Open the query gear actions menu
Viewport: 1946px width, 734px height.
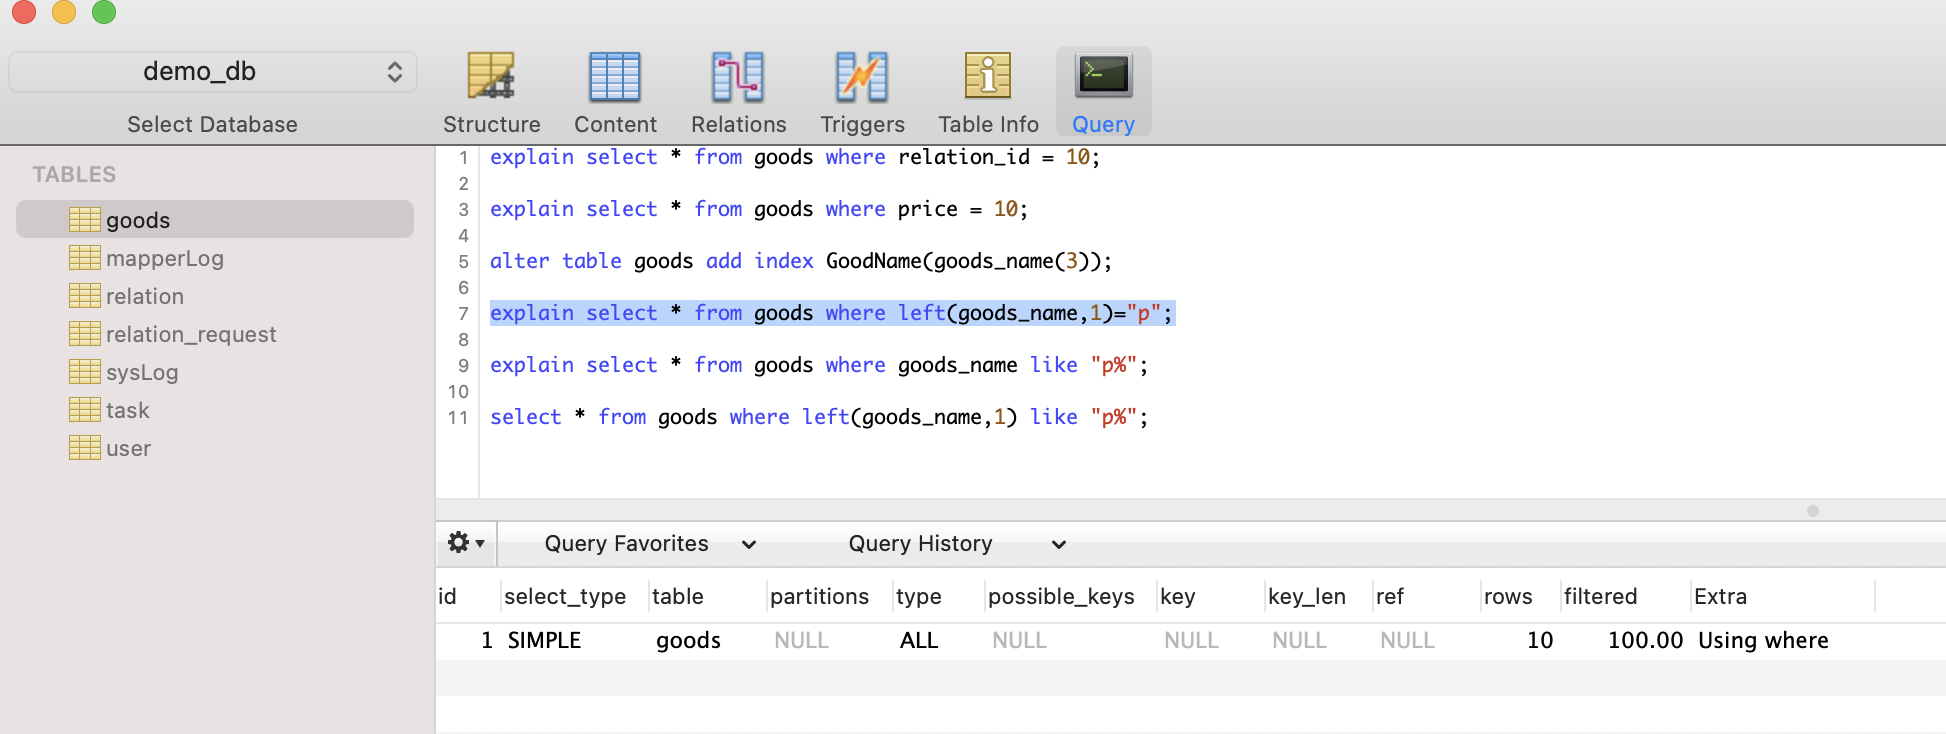[466, 543]
